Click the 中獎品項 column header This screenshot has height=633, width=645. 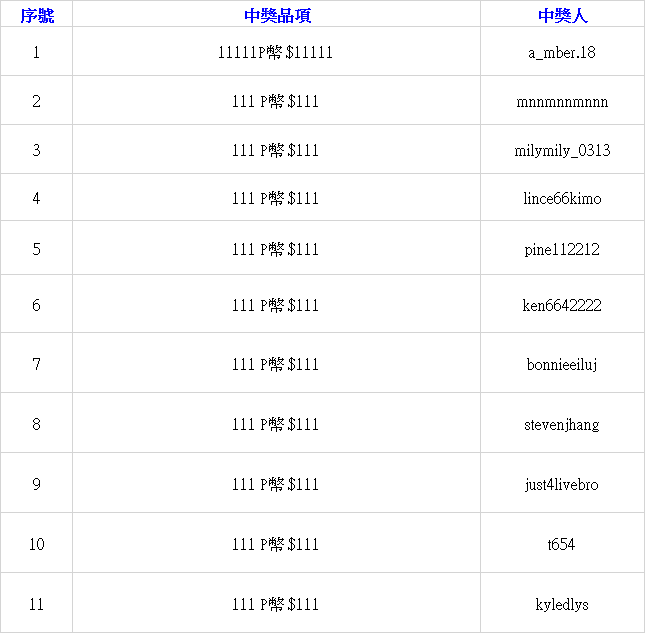pos(277,16)
